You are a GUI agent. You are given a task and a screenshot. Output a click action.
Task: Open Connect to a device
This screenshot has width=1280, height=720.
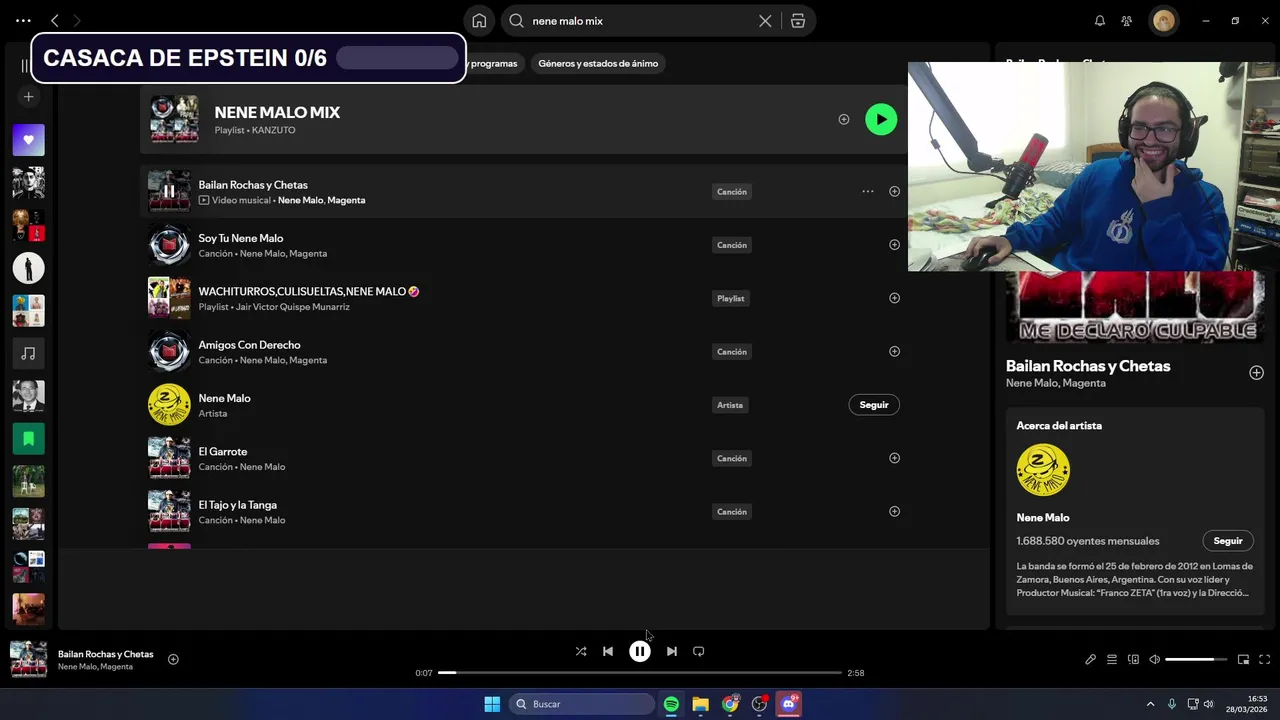tap(1133, 659)
